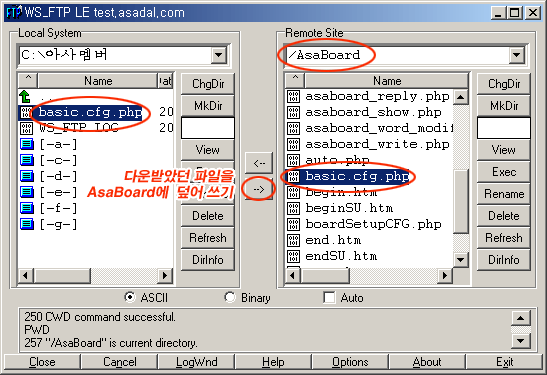This screenshot has width=547, height=375.
Task: Click local ChgDir button
Action: (x=208, y=84)
